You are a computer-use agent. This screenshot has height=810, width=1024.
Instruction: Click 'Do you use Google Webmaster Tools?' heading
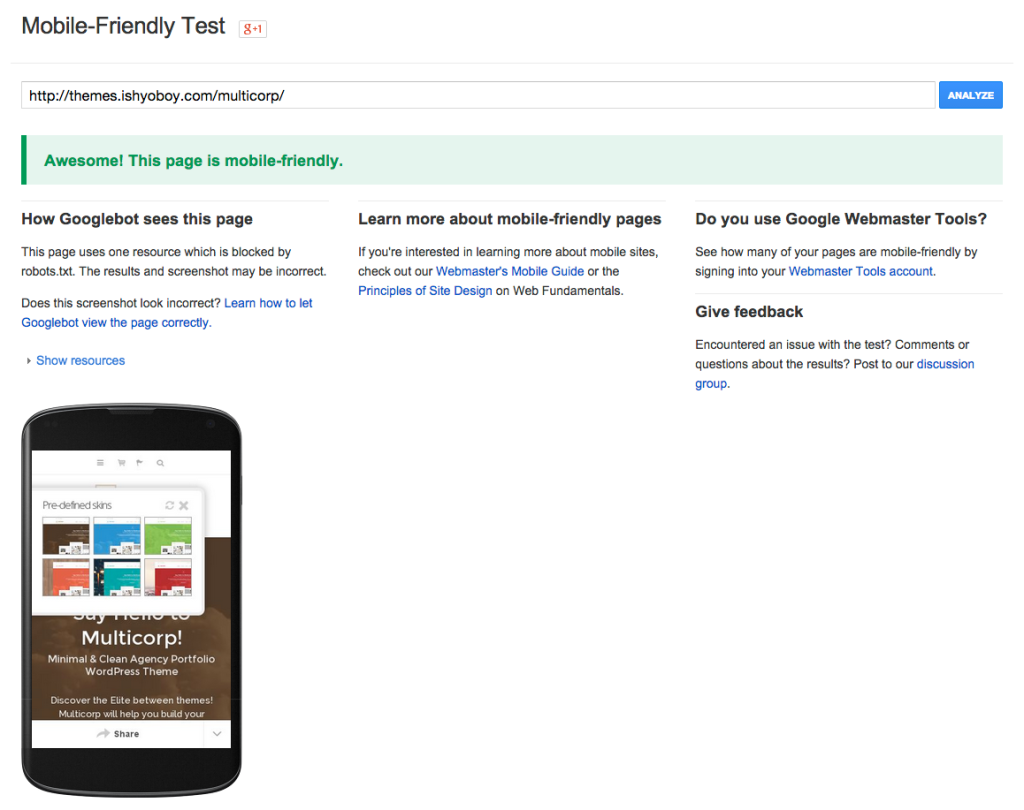pyautogui.click(x=840, y=219)
